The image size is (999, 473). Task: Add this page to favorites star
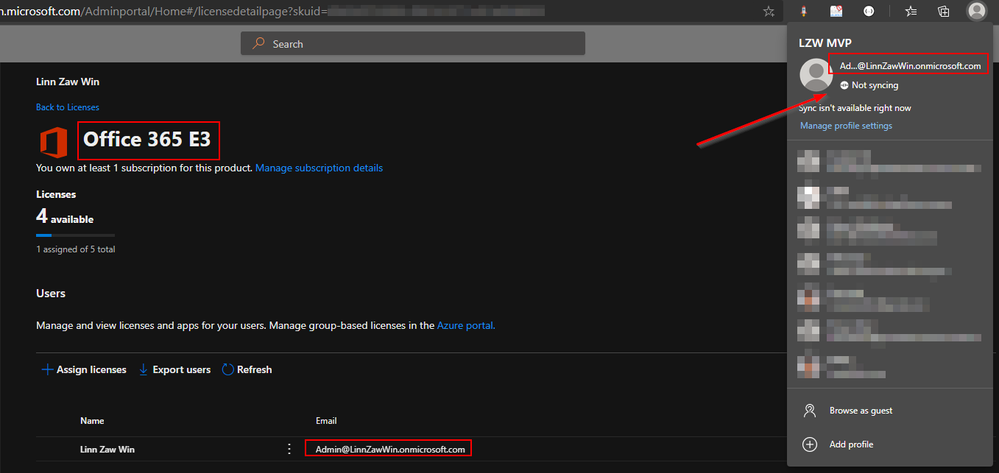click(x=769, y=11)
